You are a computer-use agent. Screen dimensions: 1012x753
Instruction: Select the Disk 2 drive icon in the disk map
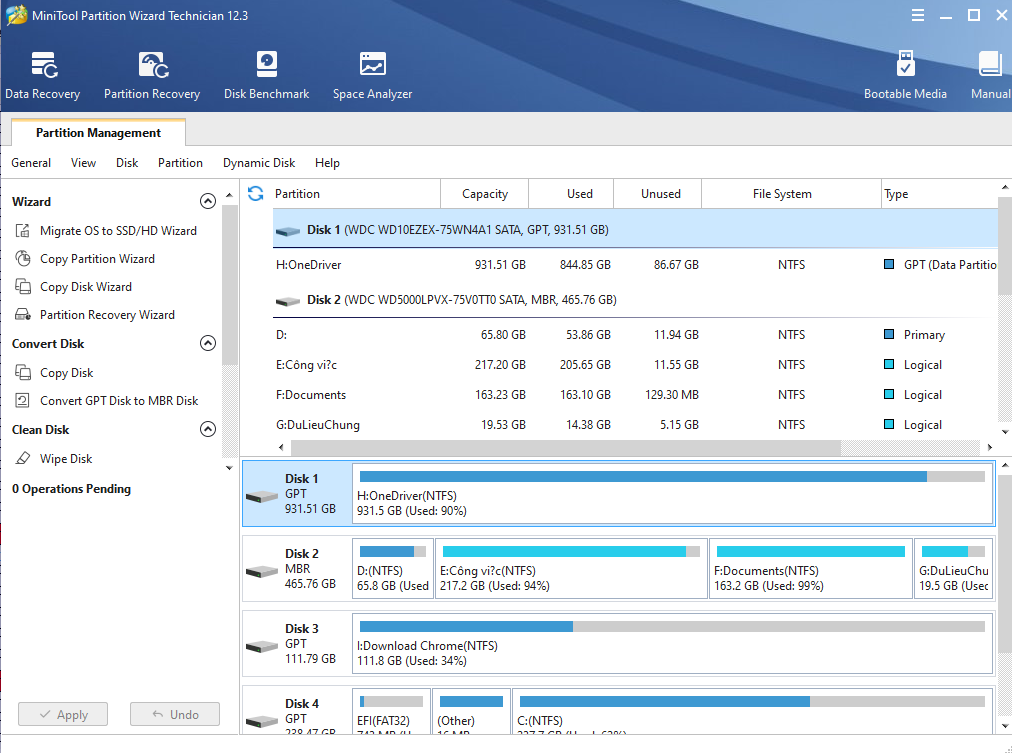pos(262,571)
